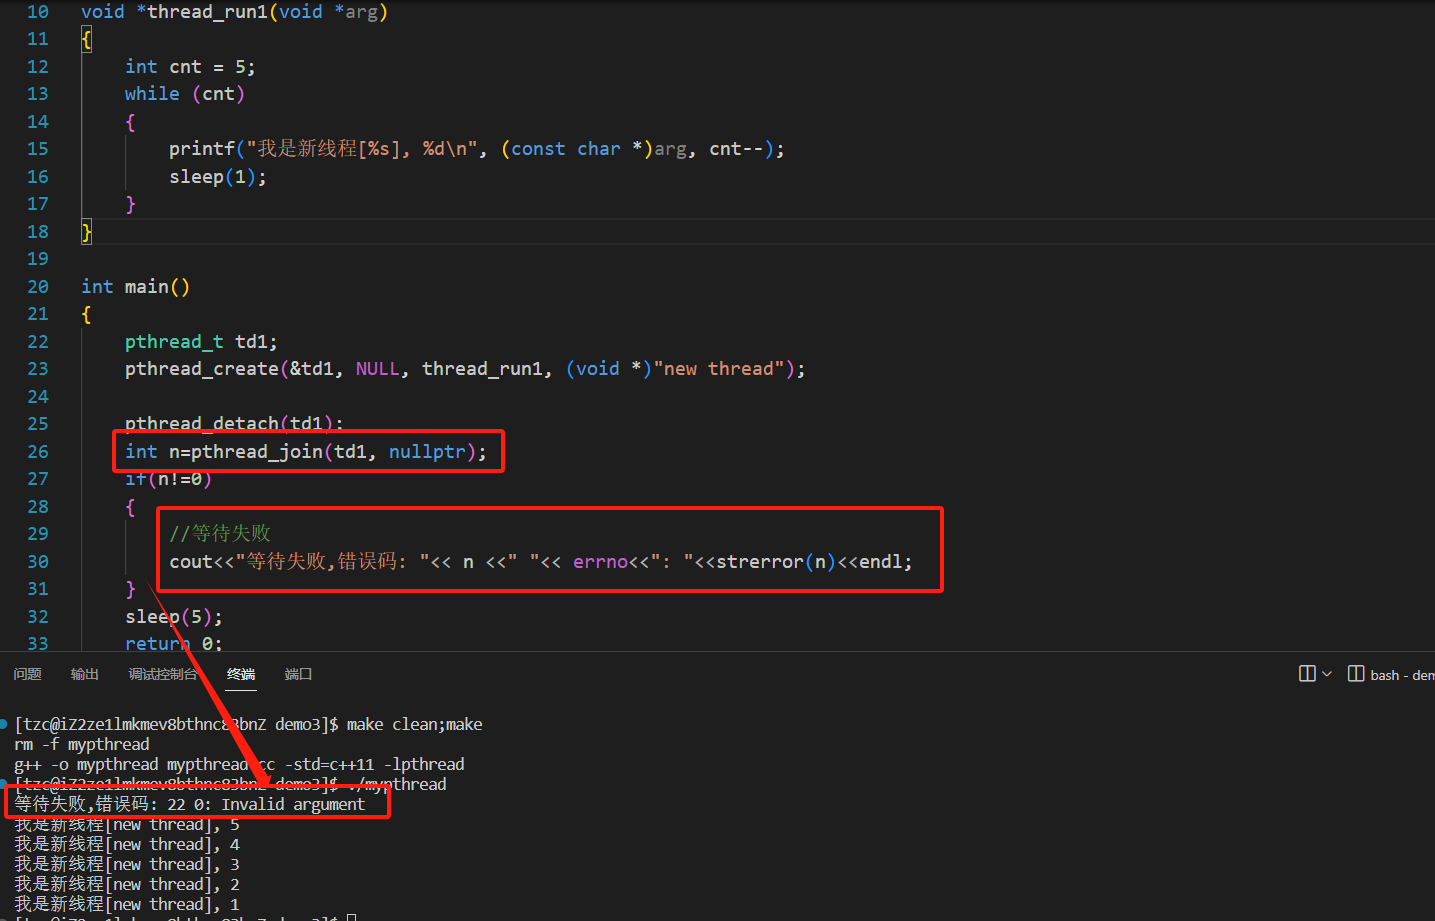Click terminal line '我是新线程[new thread], 3'

(x=127, y=864)
